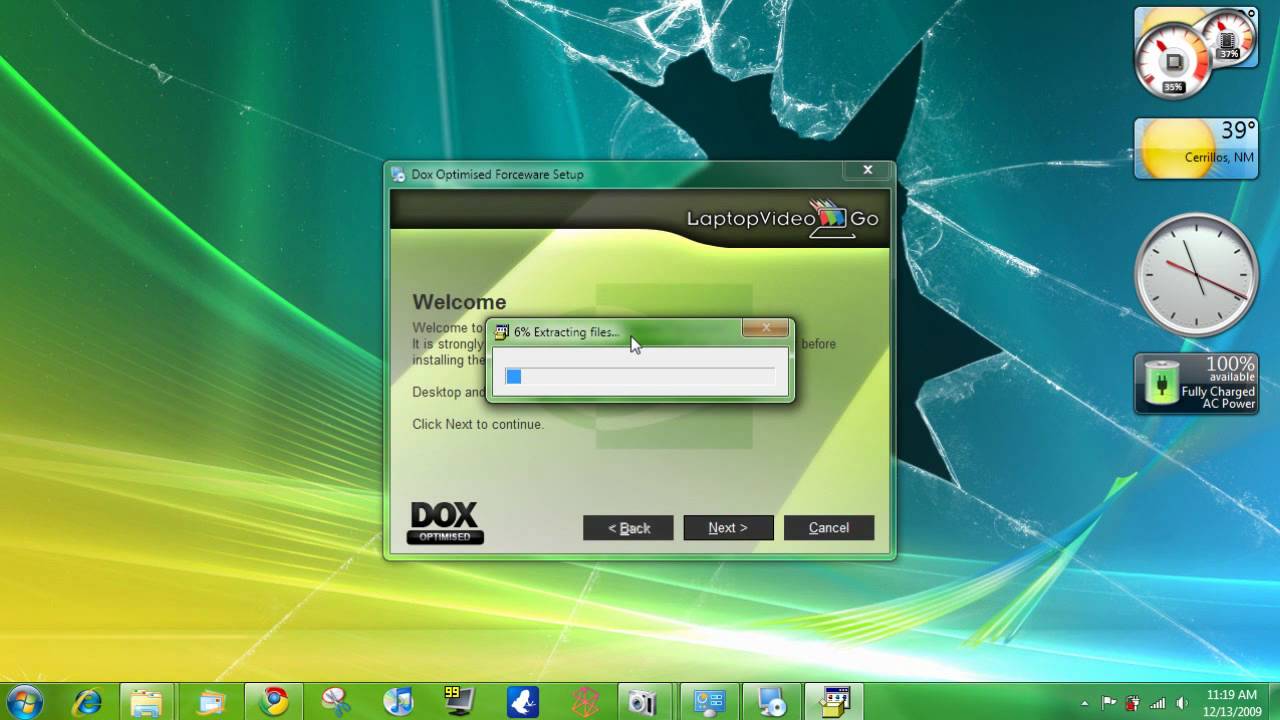Click the analog clock gadget
The width and height of the screenshot is (1280, 720).
pyautogui.click(x=1196, y=274)
